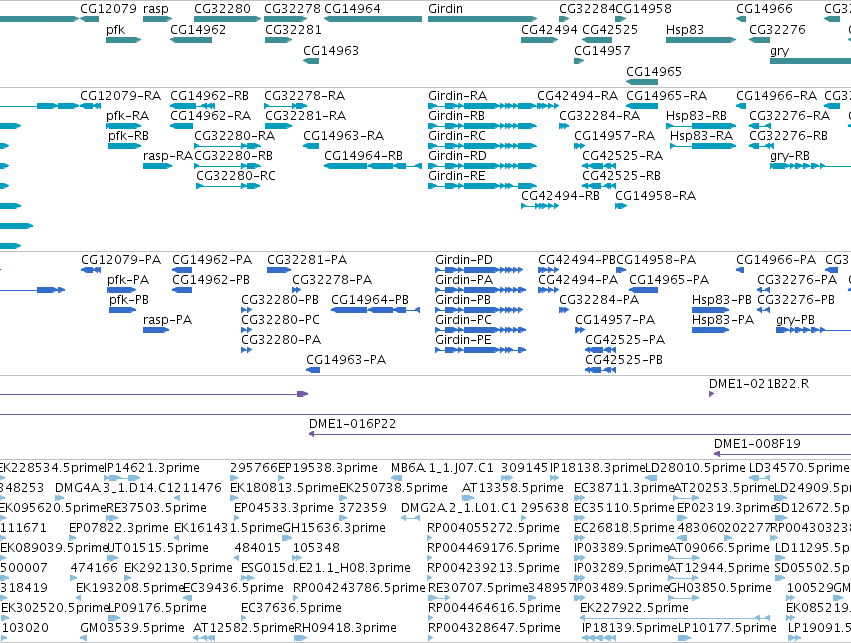Image resolution: width=851 pixels, height=643 pixels.
Task: Click EST label RP004328647.5prime
Action: pyautogui.click(x=494, y=628)
